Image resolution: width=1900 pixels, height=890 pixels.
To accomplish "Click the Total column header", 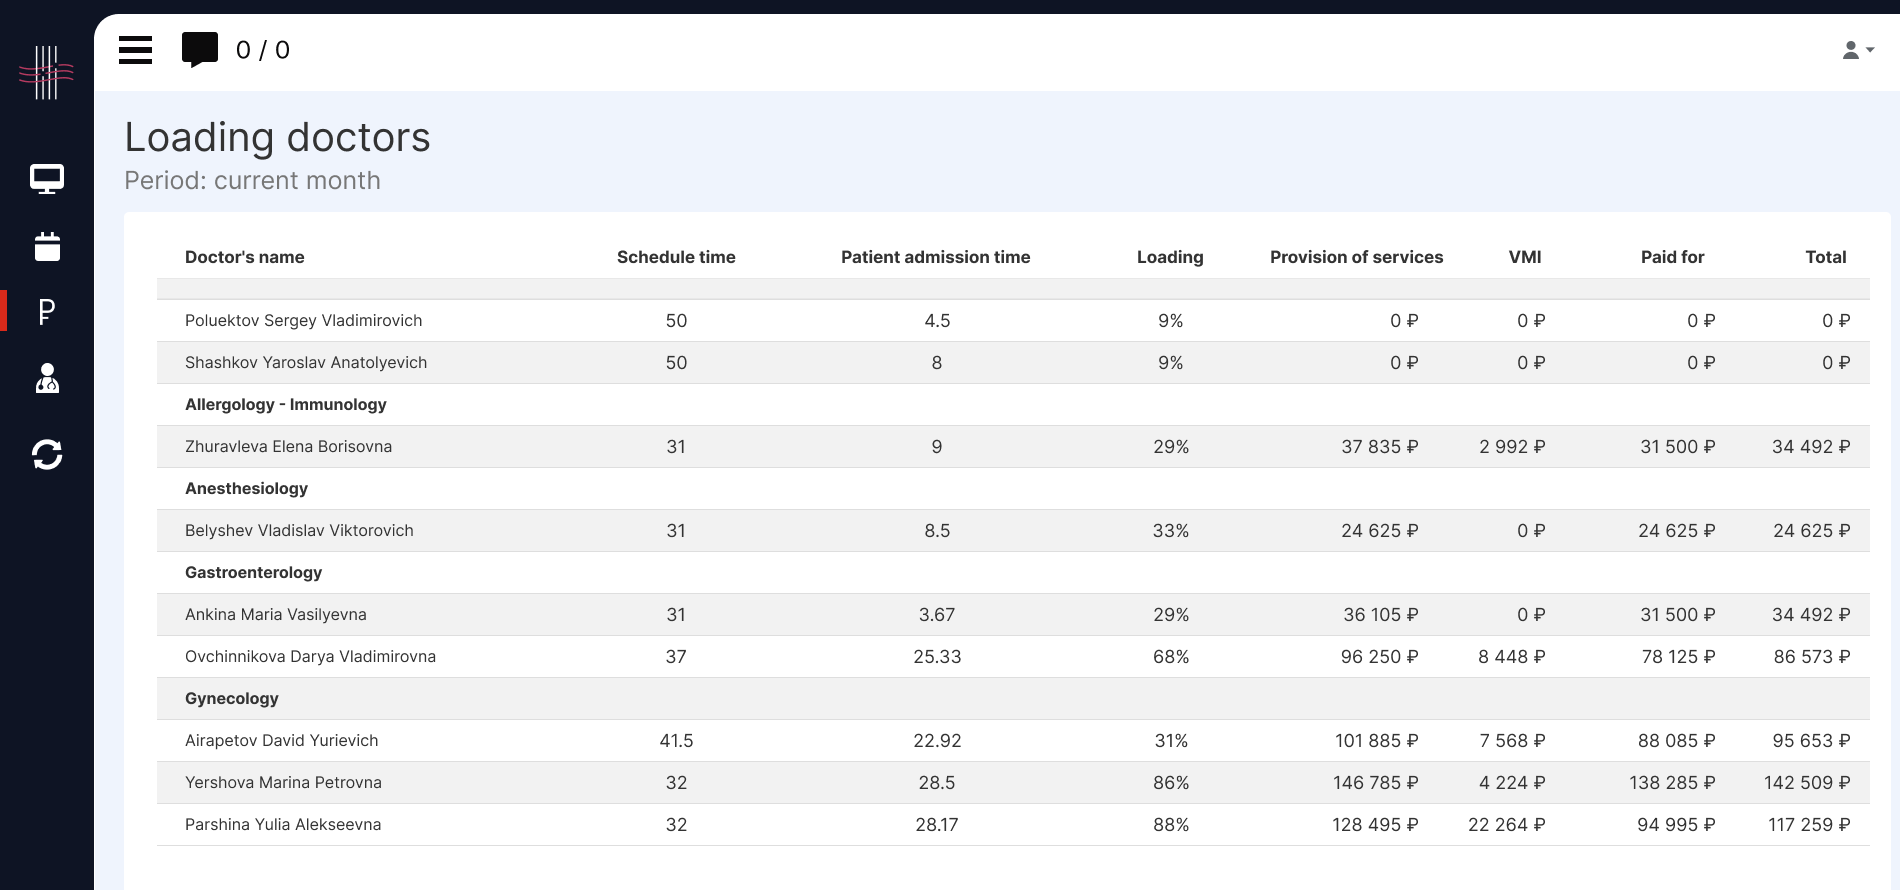I will [x=1825, y=257].
